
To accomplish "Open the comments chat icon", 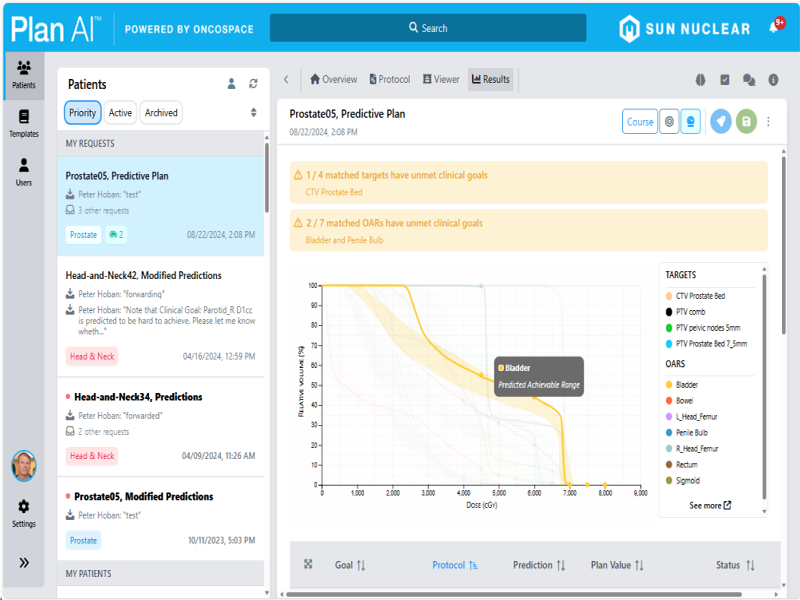I will 749,80.
